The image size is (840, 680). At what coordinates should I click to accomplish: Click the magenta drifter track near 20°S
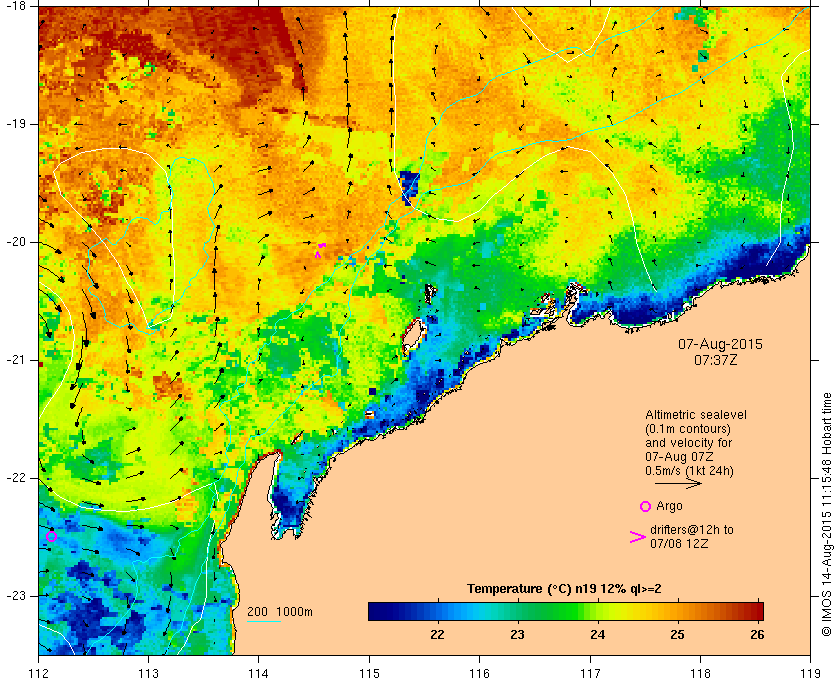320,249
